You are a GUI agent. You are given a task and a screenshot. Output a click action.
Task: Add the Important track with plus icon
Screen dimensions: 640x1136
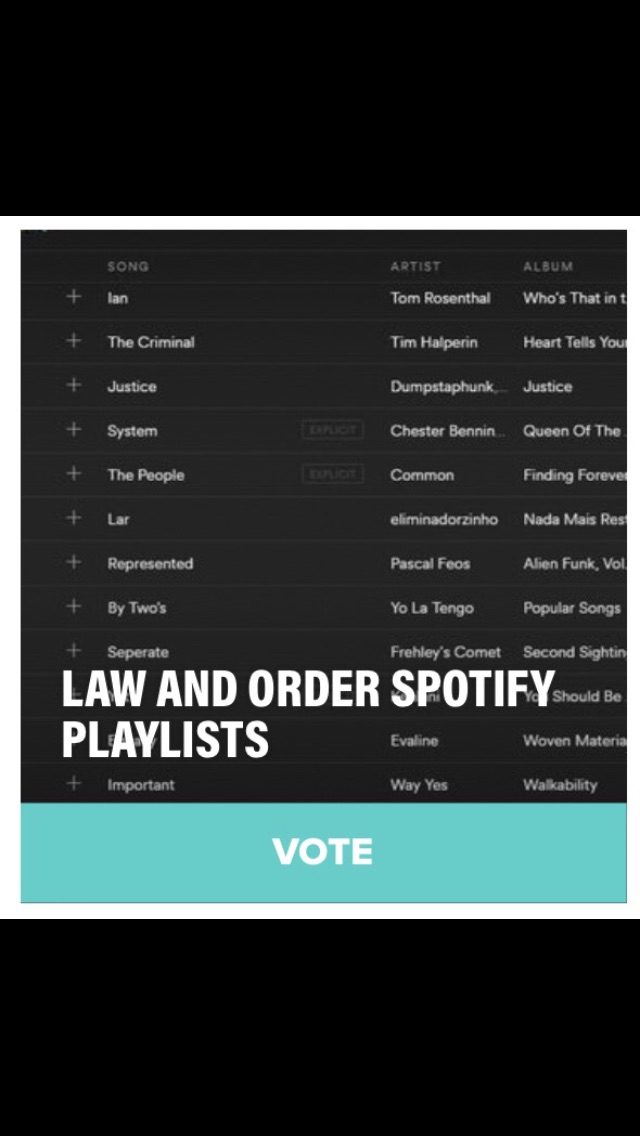[x=73, y=783]
